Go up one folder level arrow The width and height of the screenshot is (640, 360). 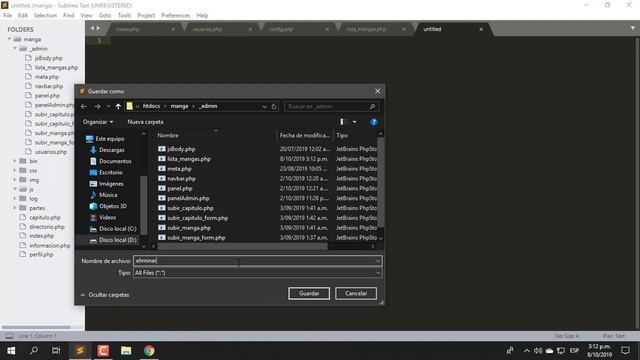click(118, 106)
